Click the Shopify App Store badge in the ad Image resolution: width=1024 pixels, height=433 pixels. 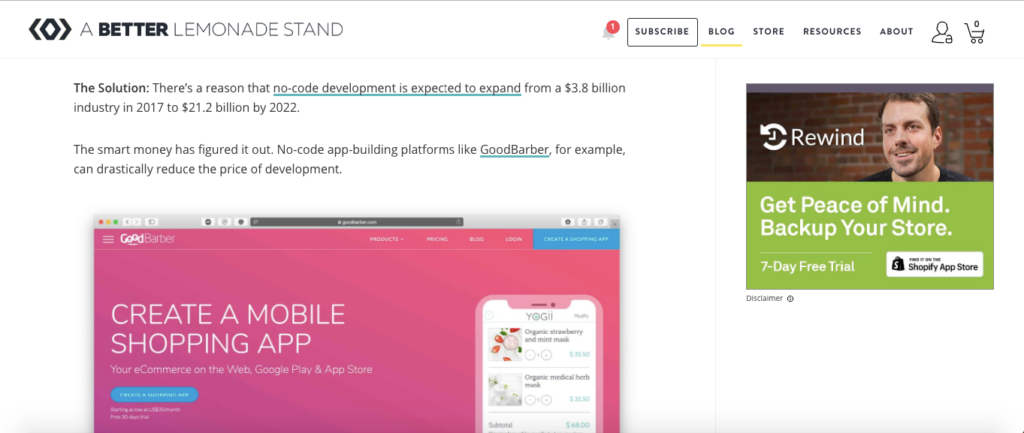(x=935, y=265)
